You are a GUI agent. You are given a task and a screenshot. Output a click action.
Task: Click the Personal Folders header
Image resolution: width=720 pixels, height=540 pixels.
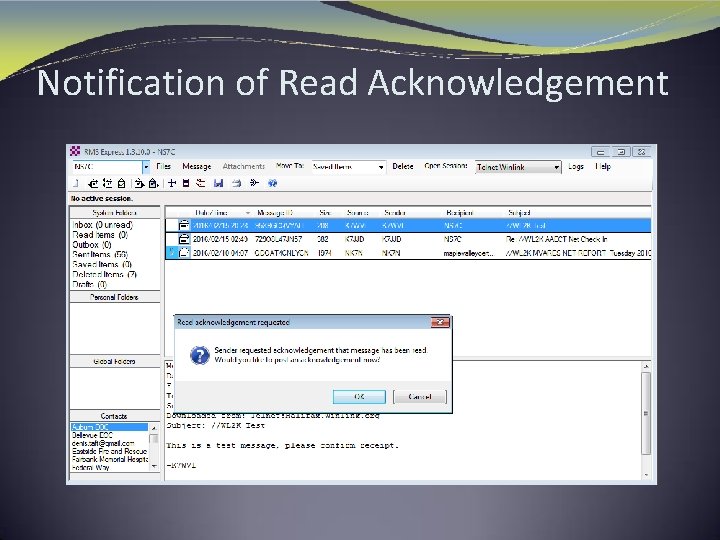coord(115,297)
